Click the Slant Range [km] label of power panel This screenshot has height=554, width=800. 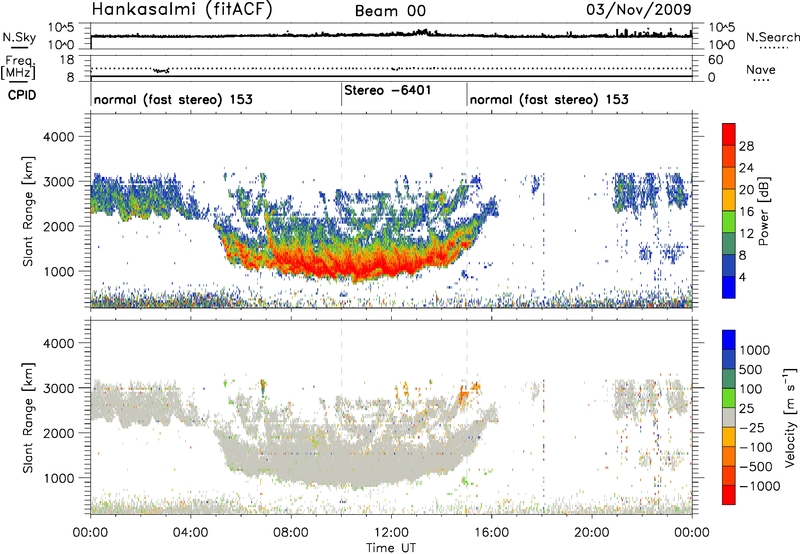pyautogui.click(x=28, y=211)
